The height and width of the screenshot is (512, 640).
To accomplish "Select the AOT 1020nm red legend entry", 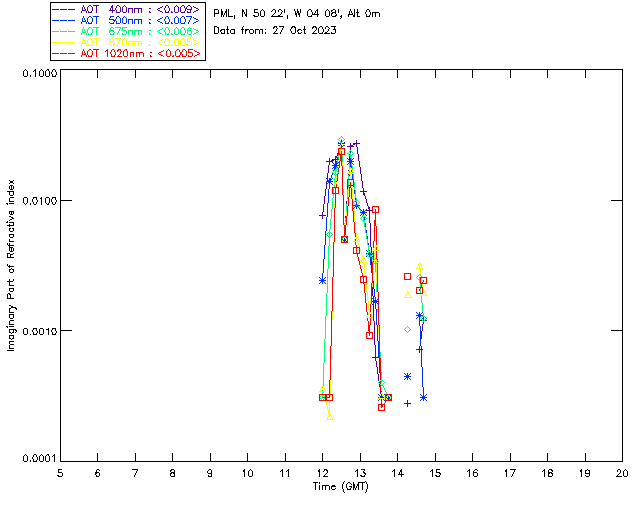I will pyautogui.click(x=127, y=54).
